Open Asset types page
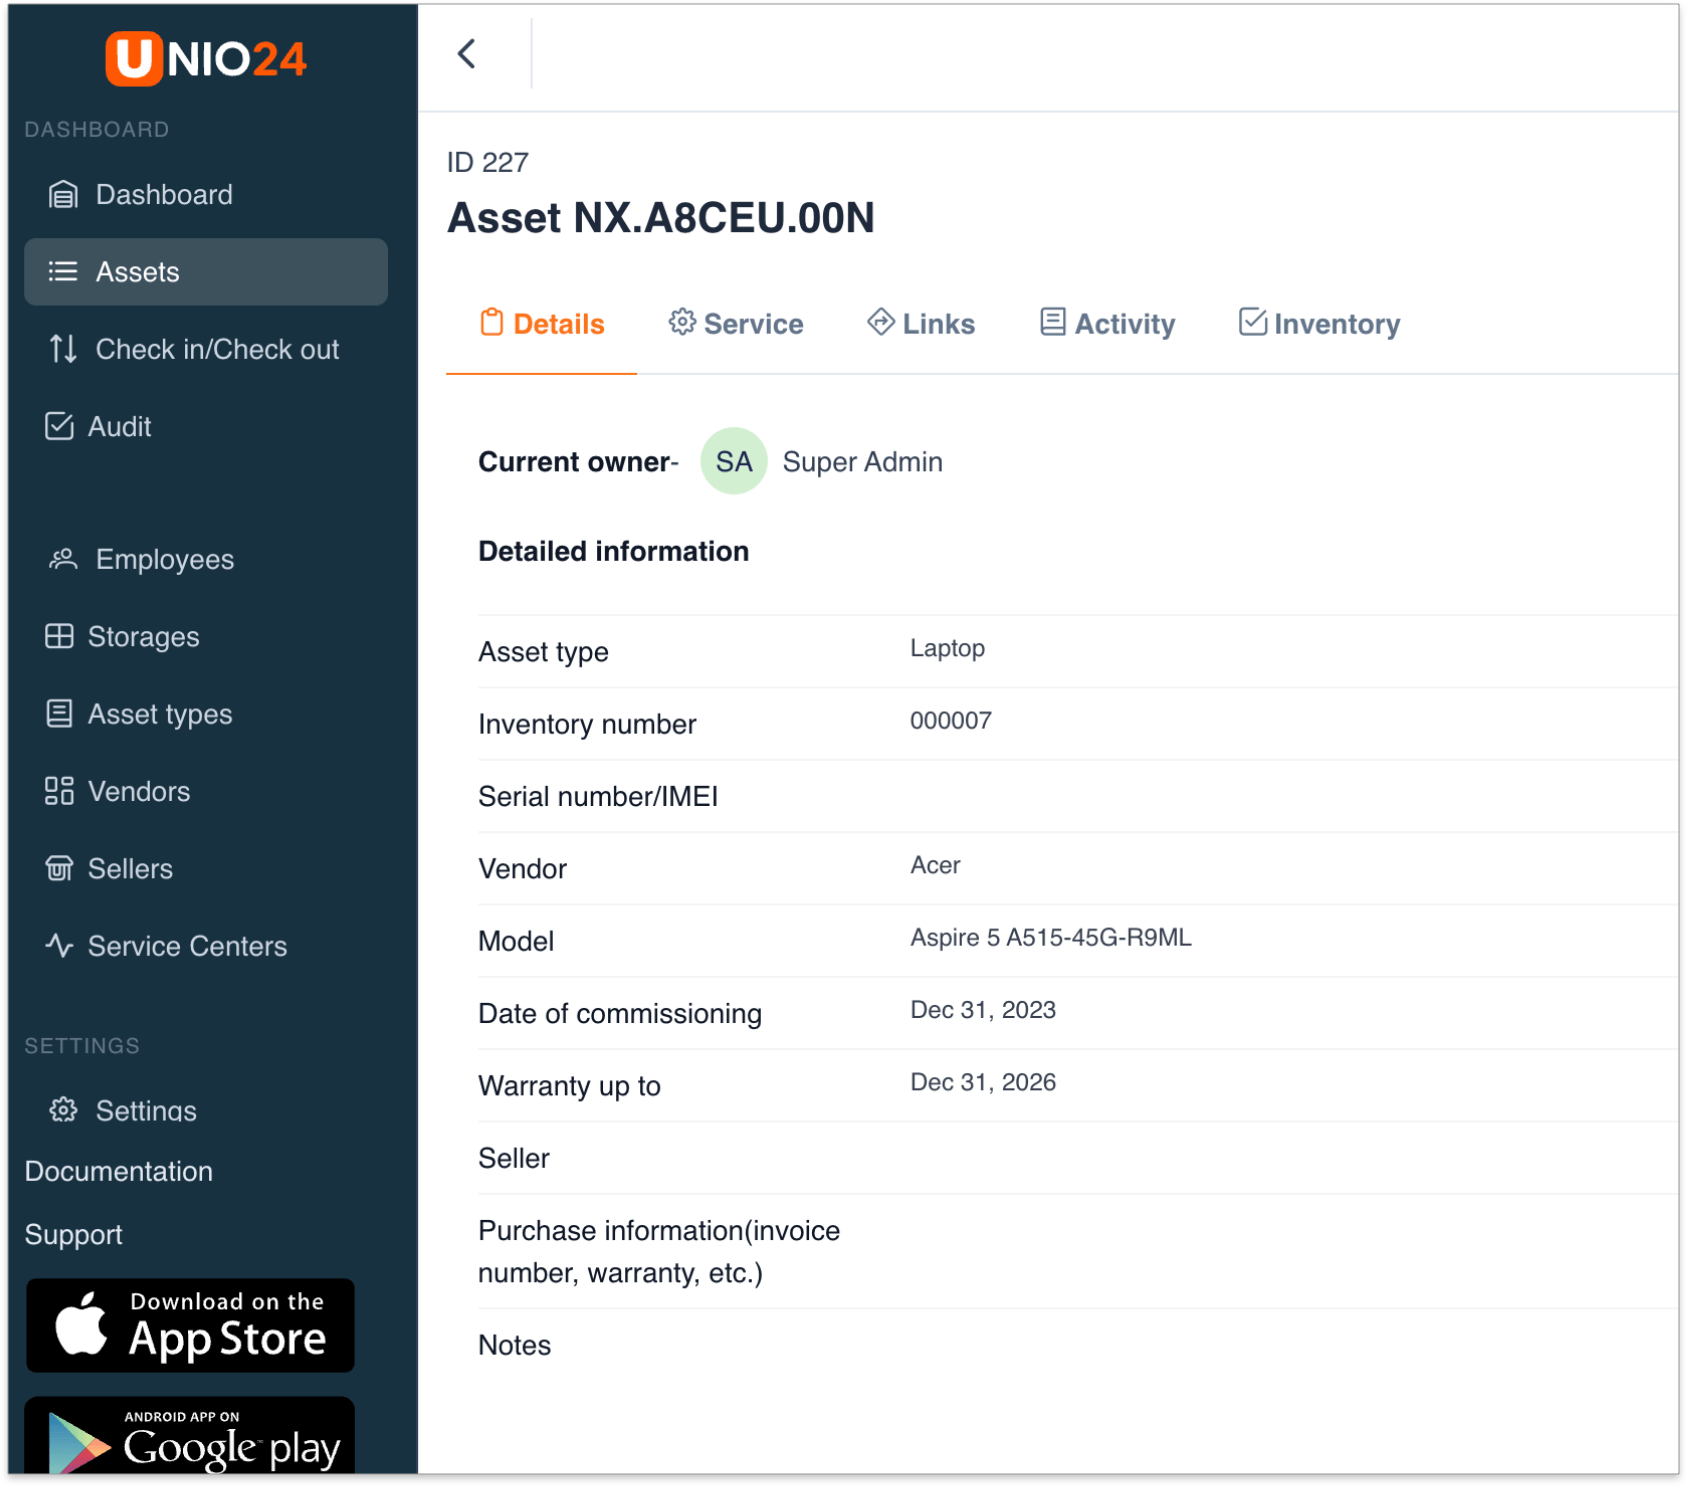 pyautogui.click(x=159, y=715)
